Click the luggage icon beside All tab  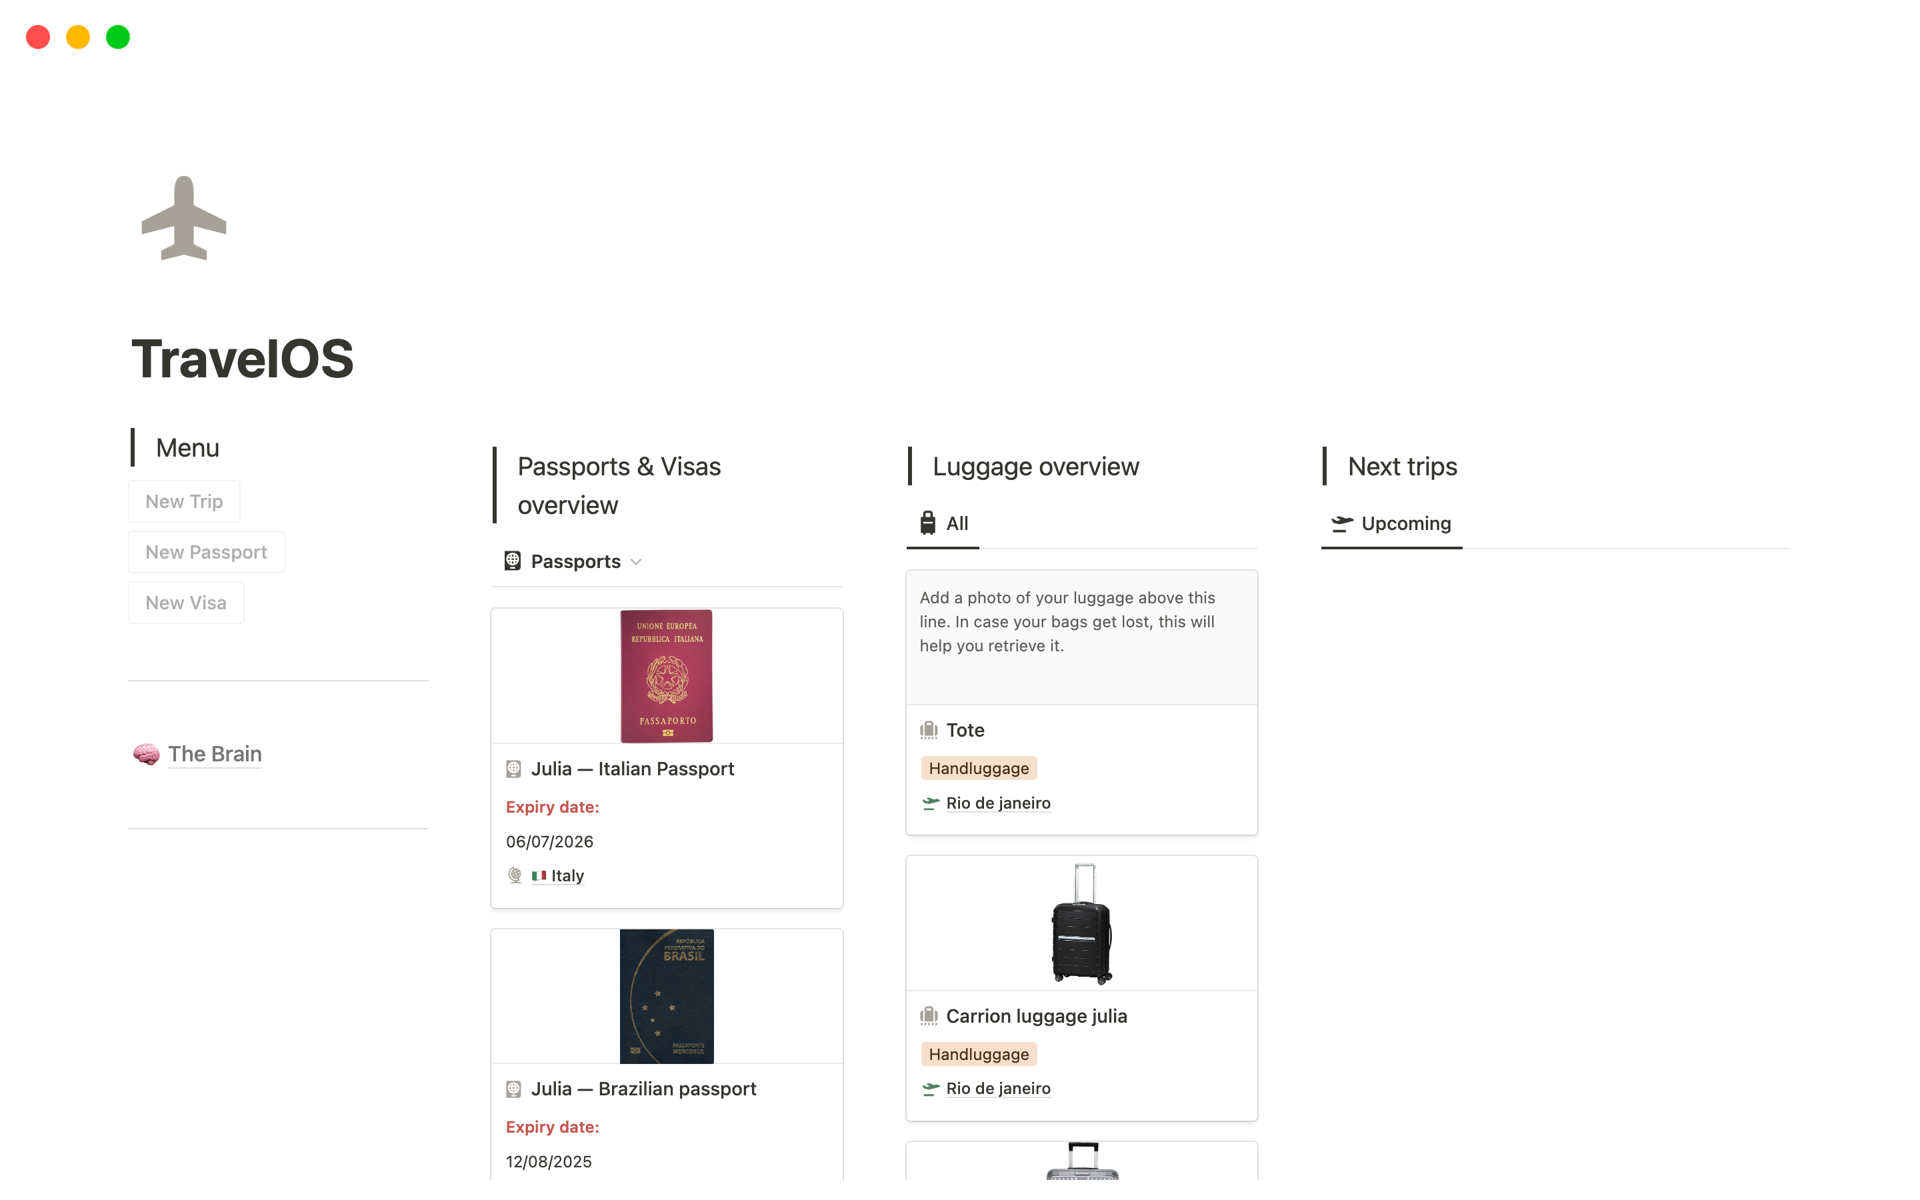pos(928,523)
